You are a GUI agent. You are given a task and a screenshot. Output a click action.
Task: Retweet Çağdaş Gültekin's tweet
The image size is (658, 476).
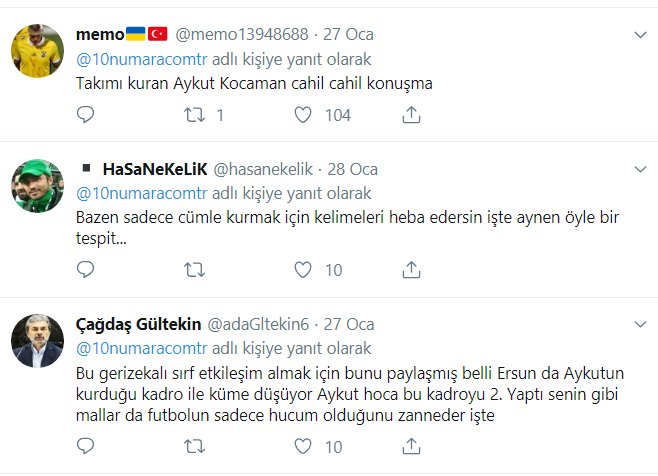click(x=196, y=446)
